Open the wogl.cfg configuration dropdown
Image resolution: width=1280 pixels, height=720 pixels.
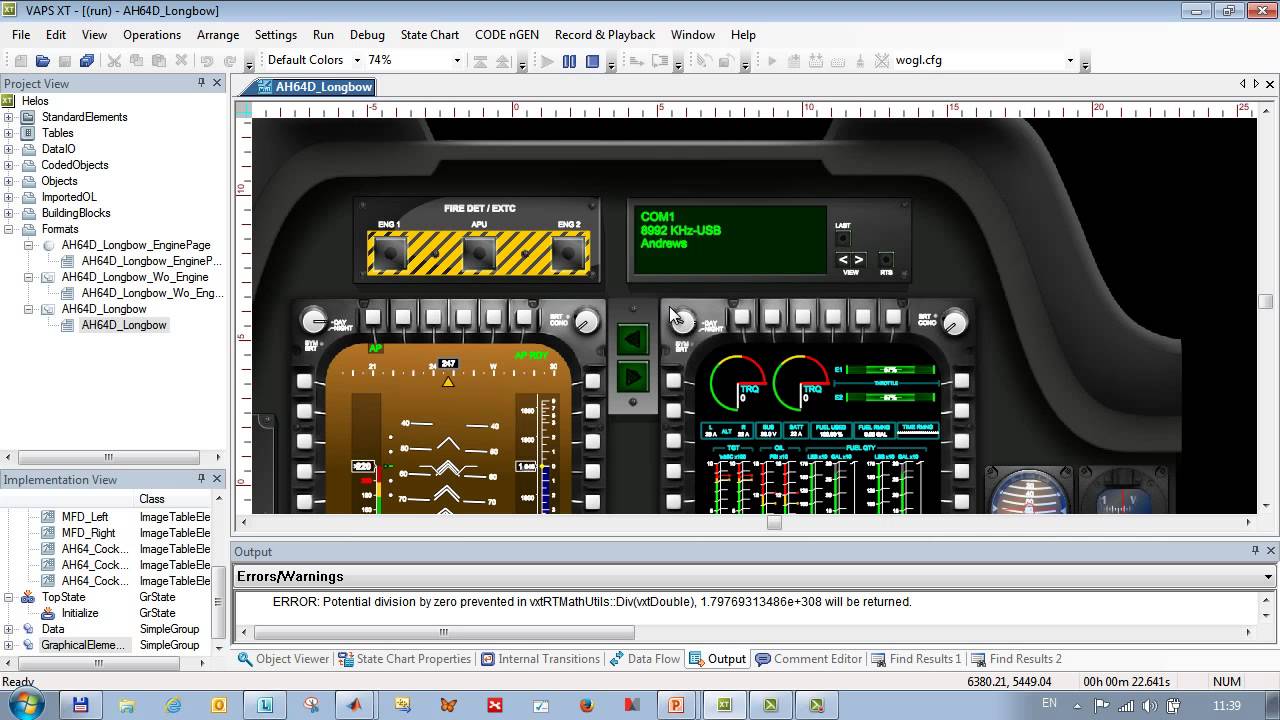(1070, 60)
